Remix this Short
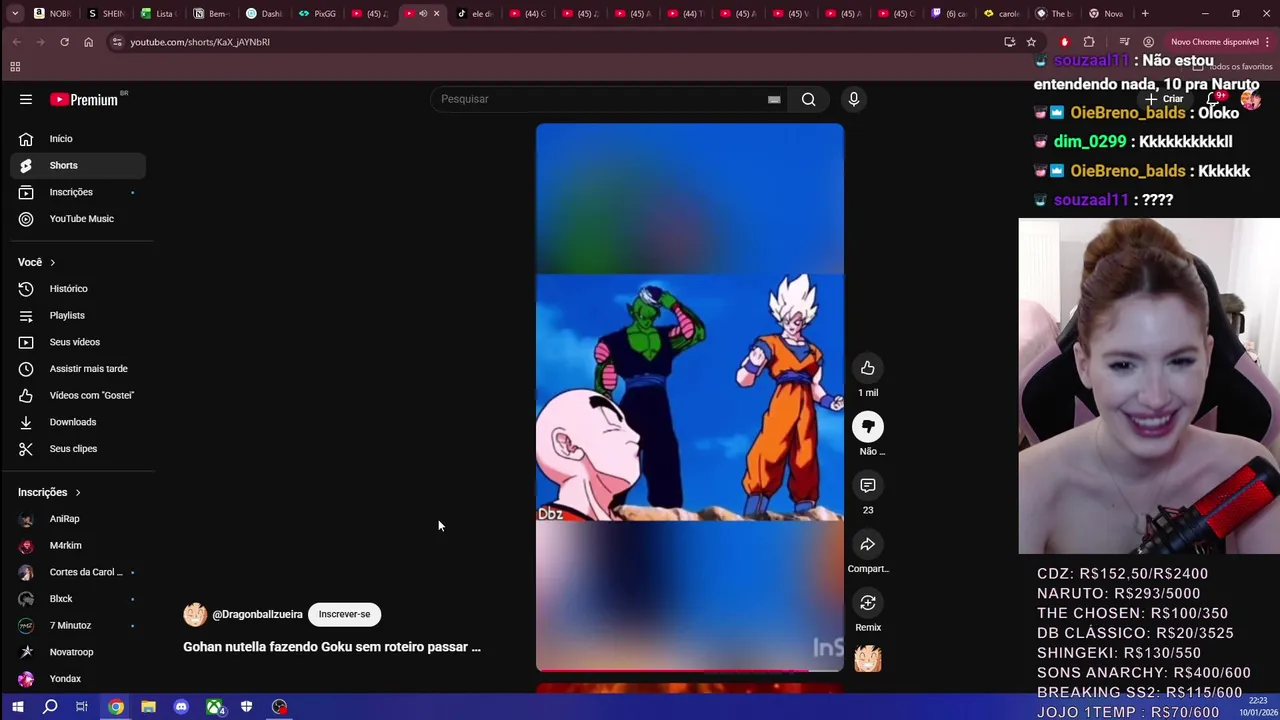Image resolution: width=1280 pixels, height=720 pixels. [x=868, y=603]
